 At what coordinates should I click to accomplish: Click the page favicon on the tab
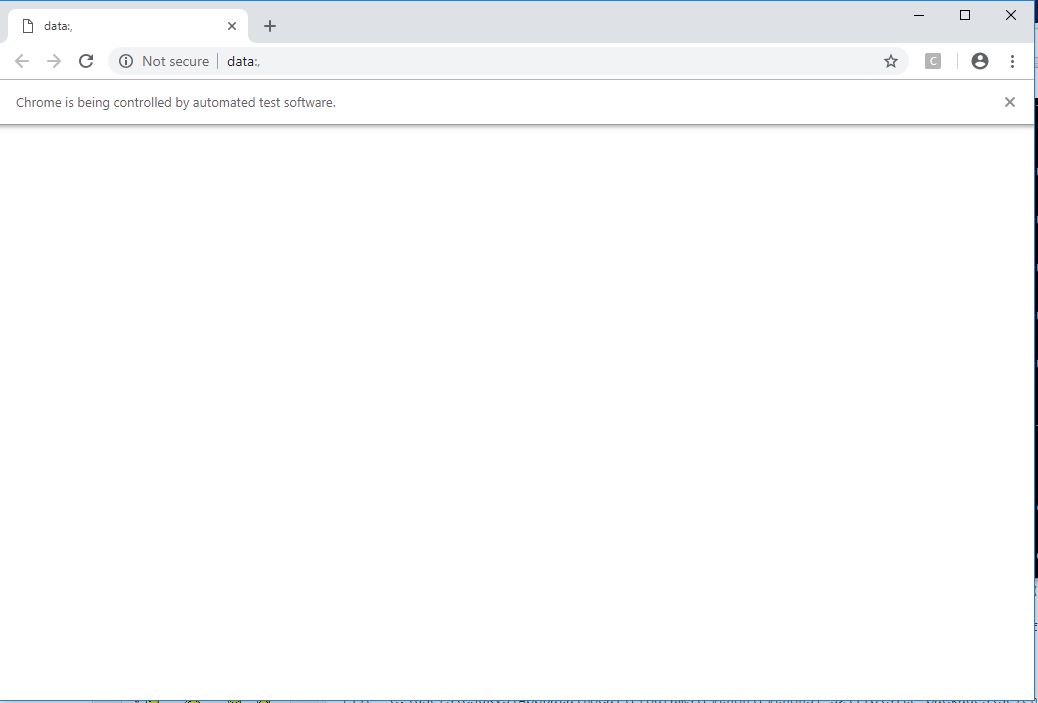pos(28,26)
